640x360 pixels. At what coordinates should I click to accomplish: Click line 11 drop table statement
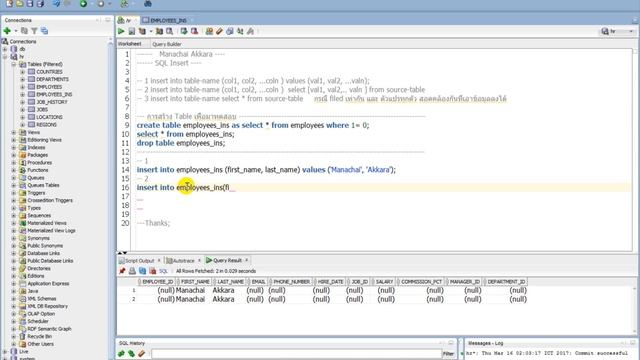[181, 143]
